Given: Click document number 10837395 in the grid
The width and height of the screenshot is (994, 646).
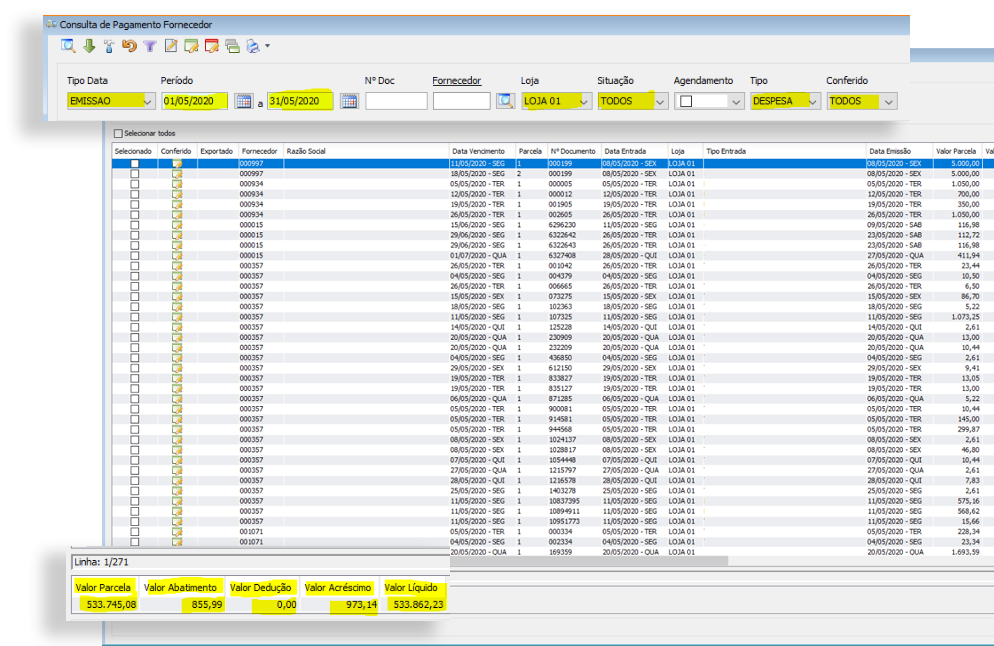Looking at the screenshot, I should pyautogui.click(x=564, y=501).
